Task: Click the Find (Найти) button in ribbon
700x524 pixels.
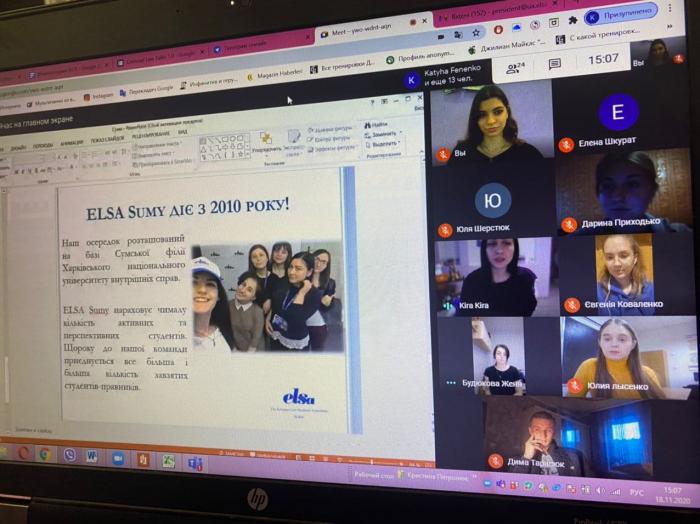Action: tap(378, 125)
